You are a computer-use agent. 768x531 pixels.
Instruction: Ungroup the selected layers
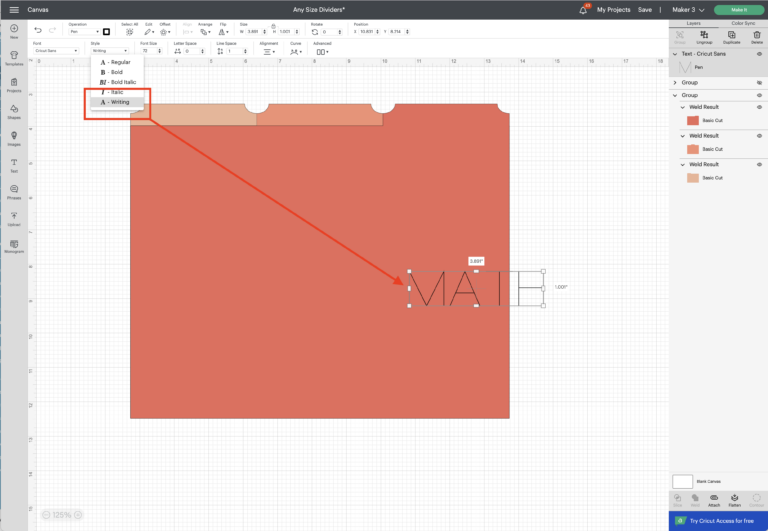(x=706, y=40)
